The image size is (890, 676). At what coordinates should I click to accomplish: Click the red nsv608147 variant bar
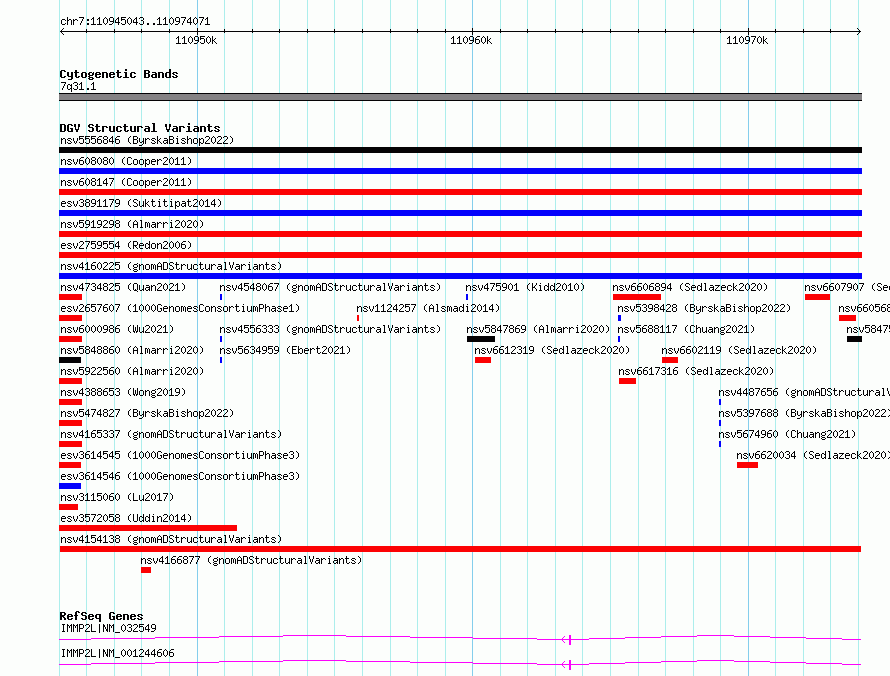(x=460, y=192)
